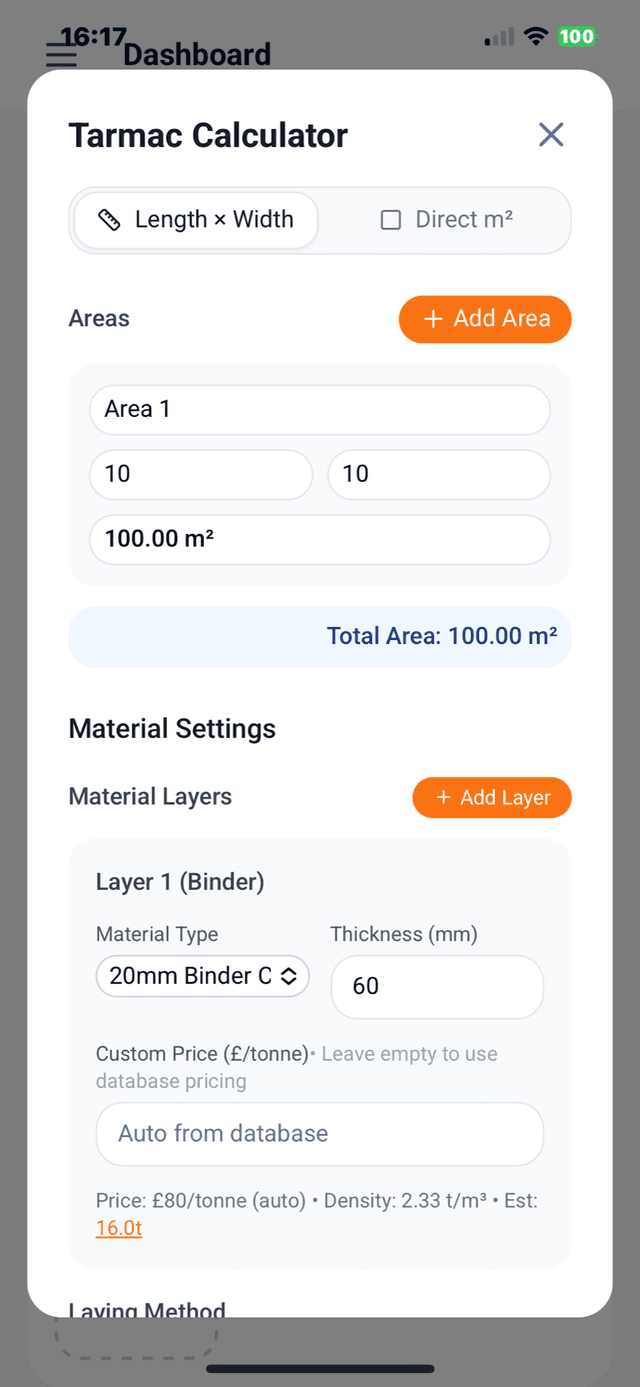Click the plus icon on Add Area
The height and width of the screenshot is (1387, 640).
[x=432, y=319]
